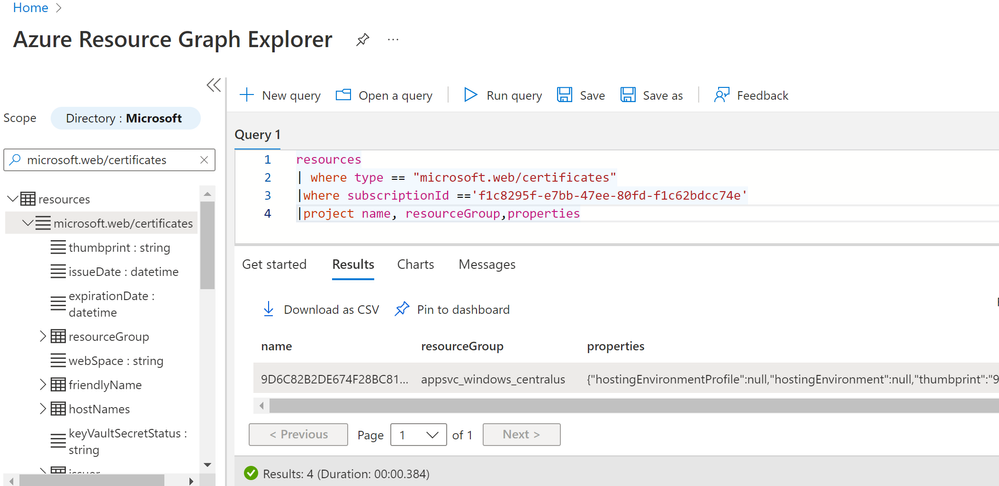Click the Download as CSV label

point(331,310)
